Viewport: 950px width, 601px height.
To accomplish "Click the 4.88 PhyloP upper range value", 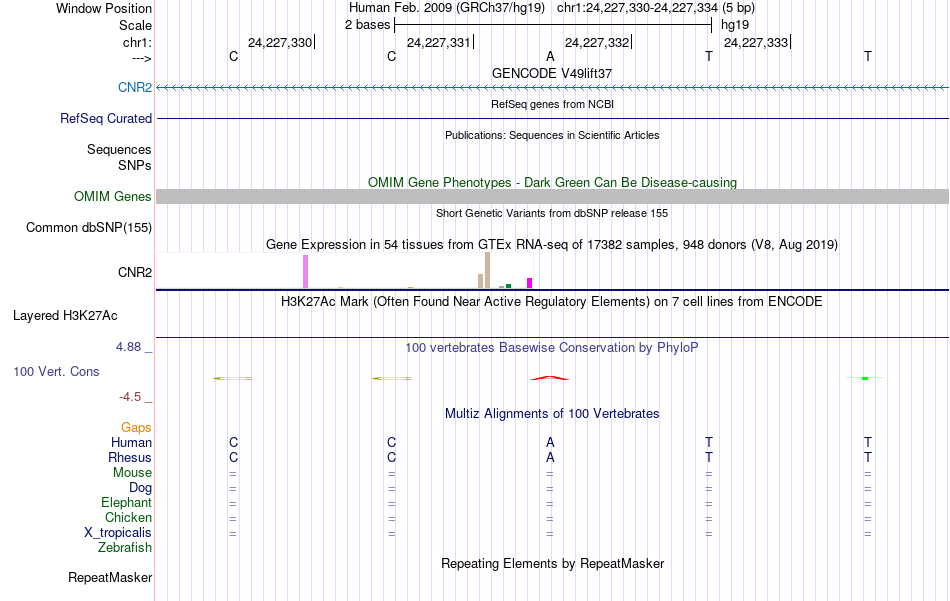I will coord(128,347).
